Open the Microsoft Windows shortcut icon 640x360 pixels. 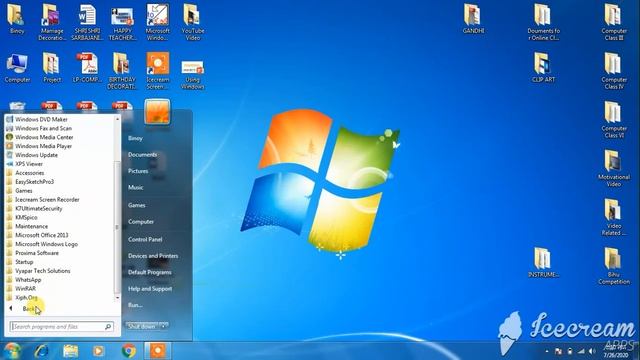click(158, 22)
